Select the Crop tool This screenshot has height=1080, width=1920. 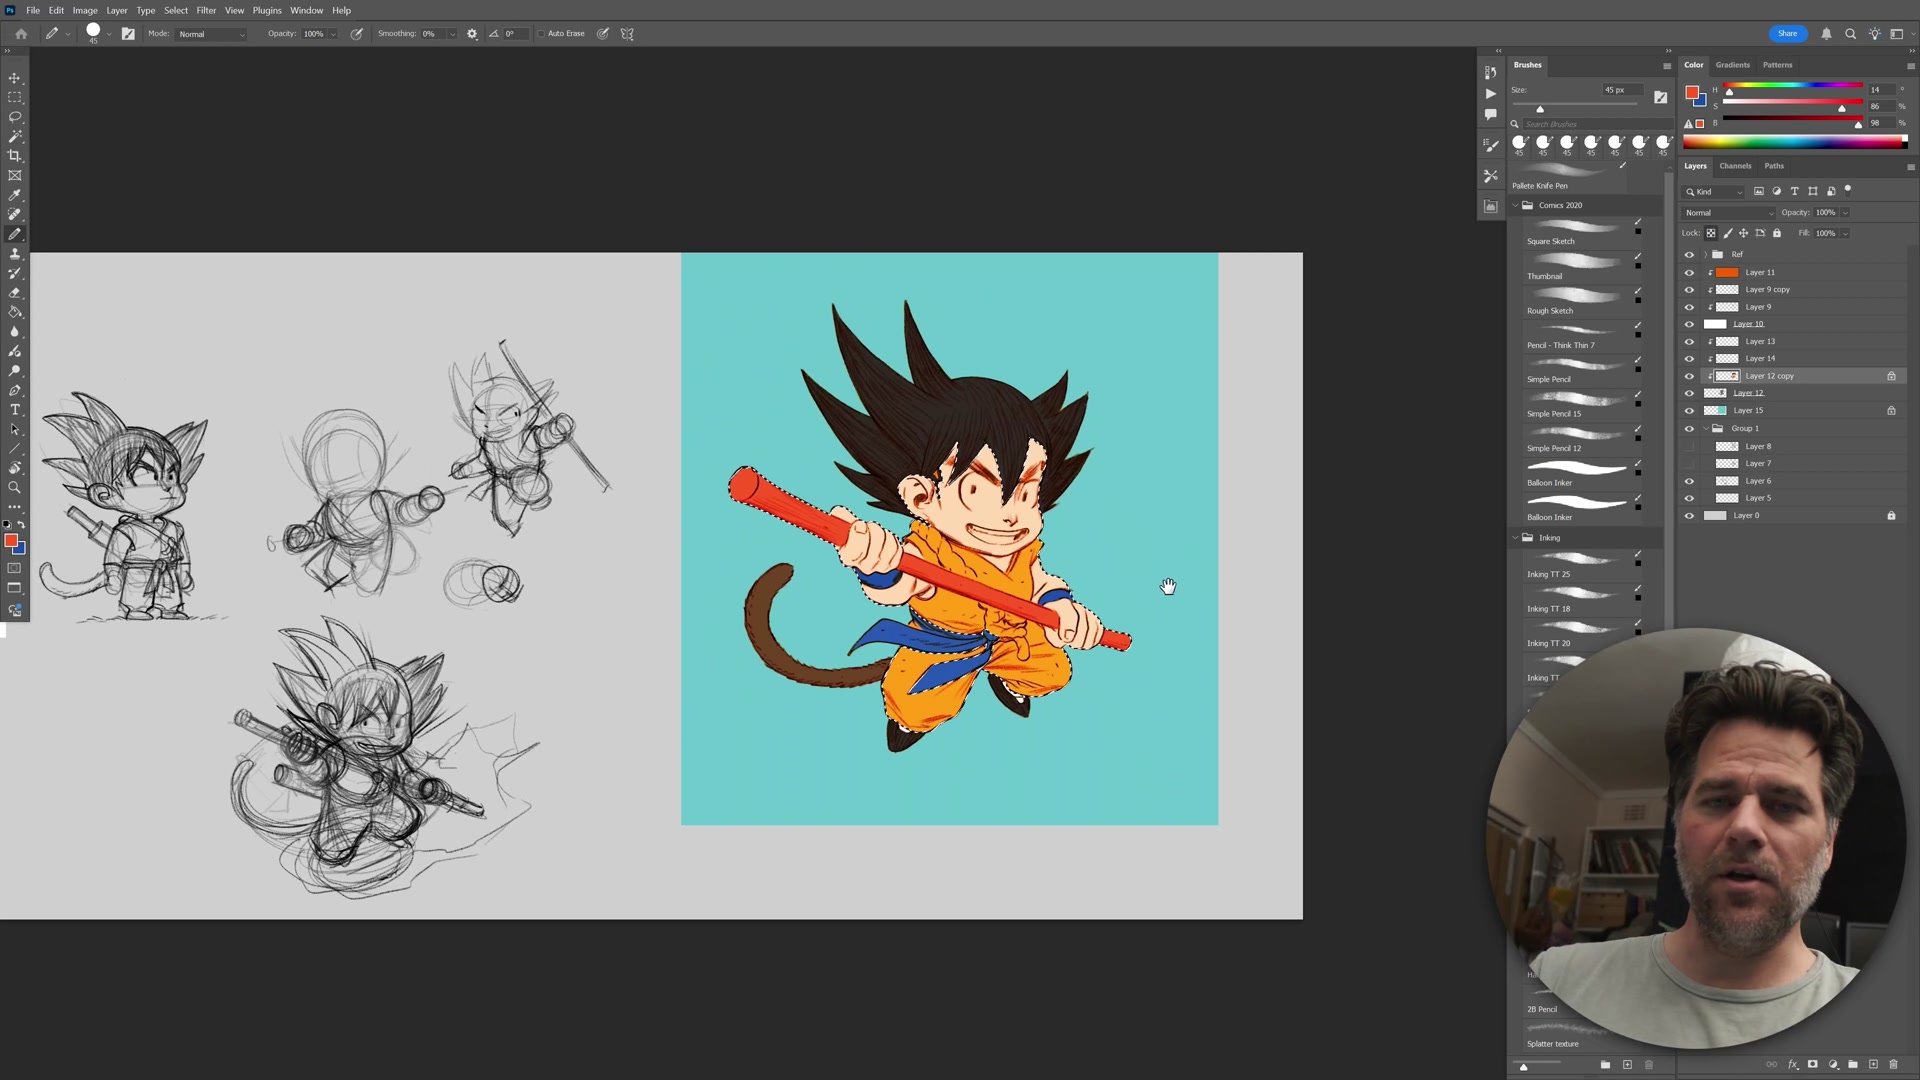(x=14, y=156)
